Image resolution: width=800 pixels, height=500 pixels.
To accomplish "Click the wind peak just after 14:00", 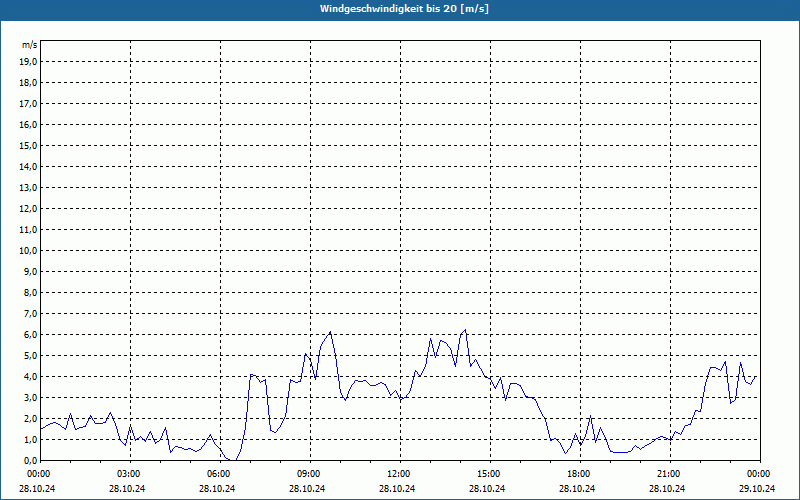I will tap(465, 330).
